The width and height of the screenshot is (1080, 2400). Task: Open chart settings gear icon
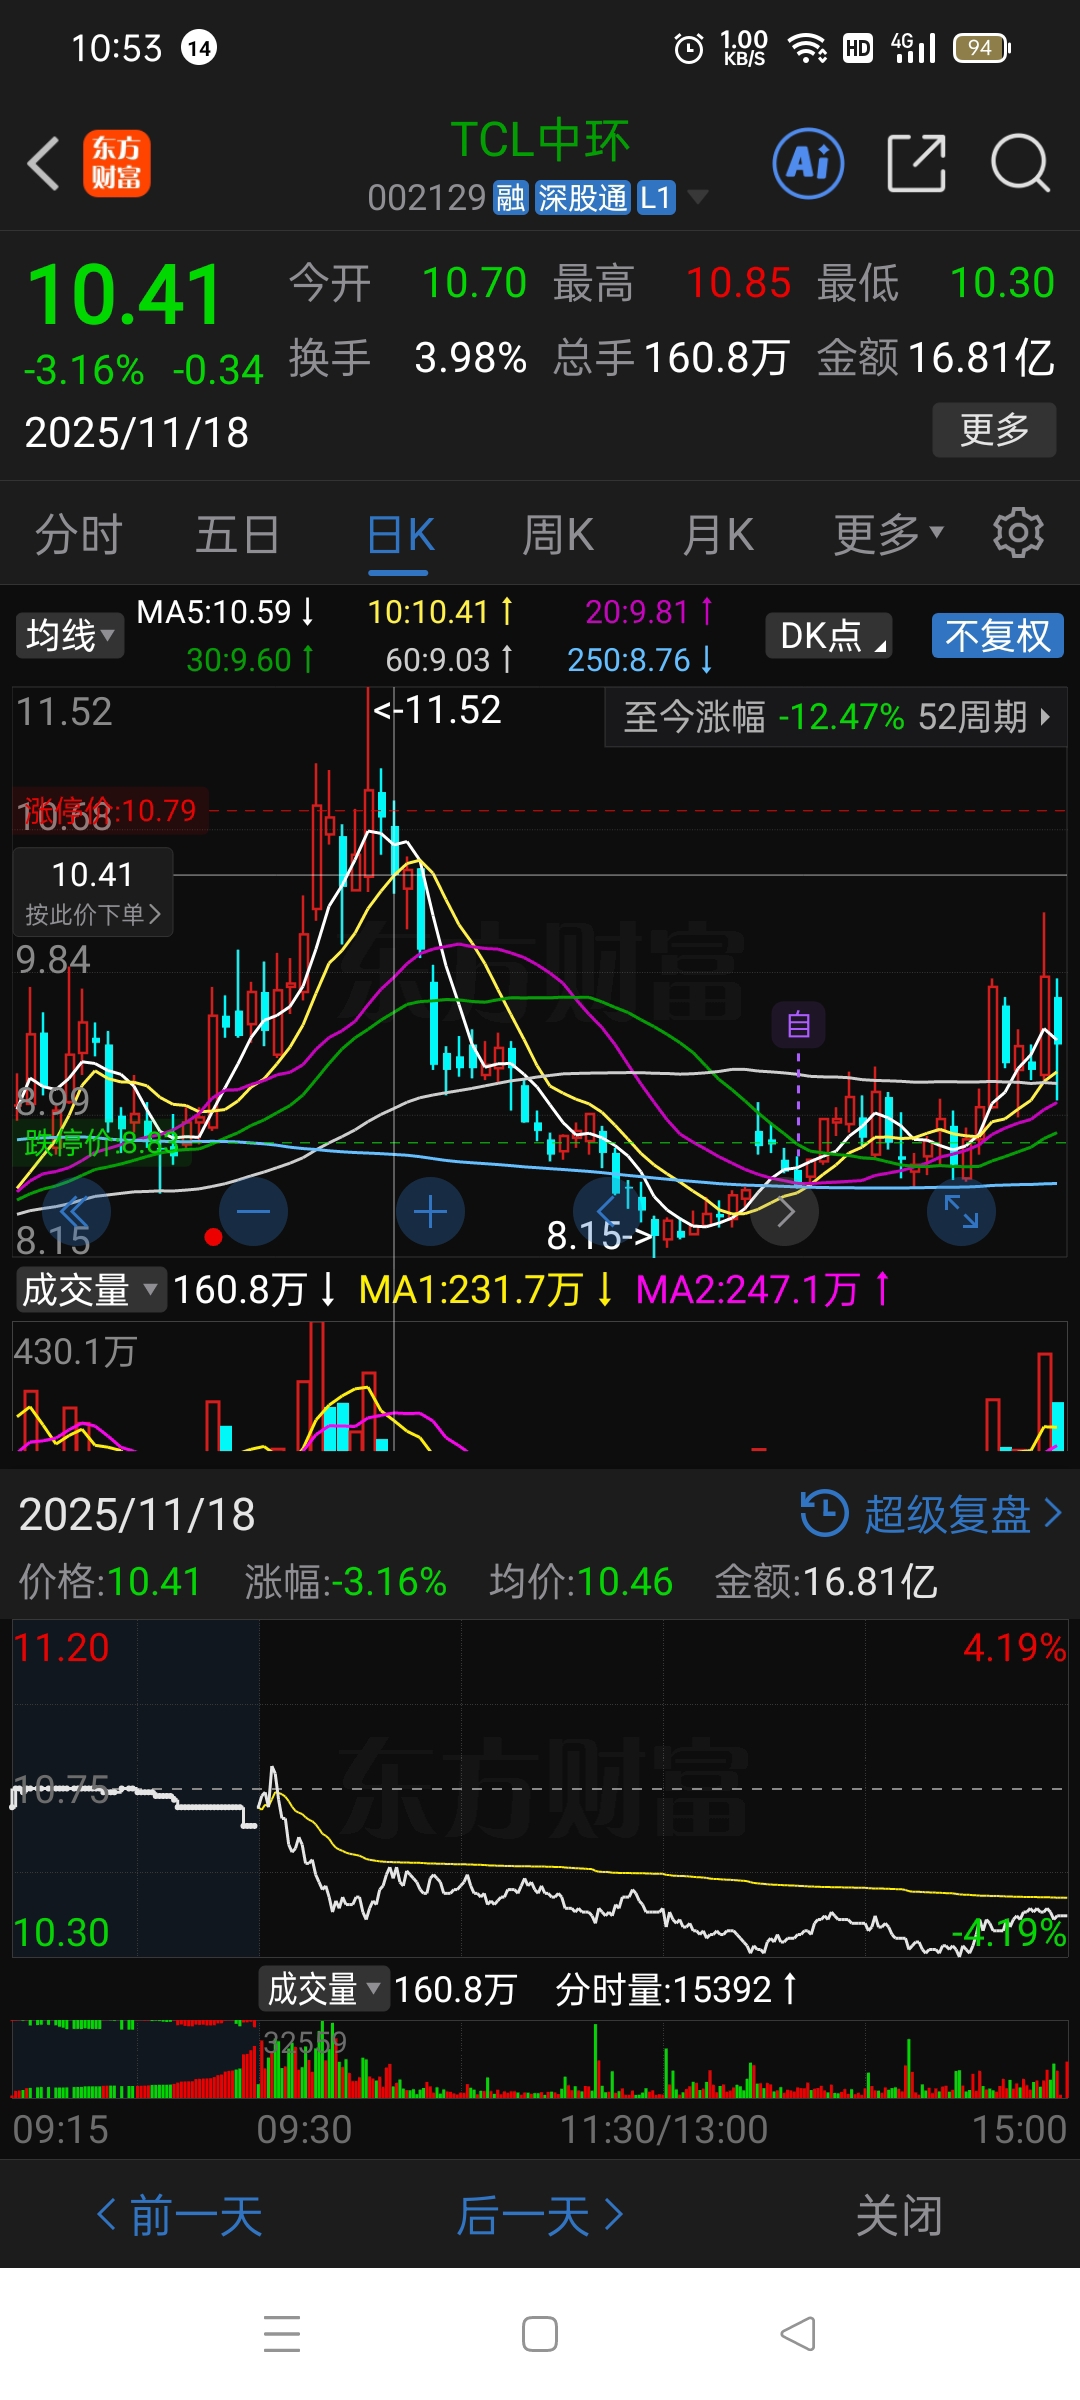coord(1018,533)
